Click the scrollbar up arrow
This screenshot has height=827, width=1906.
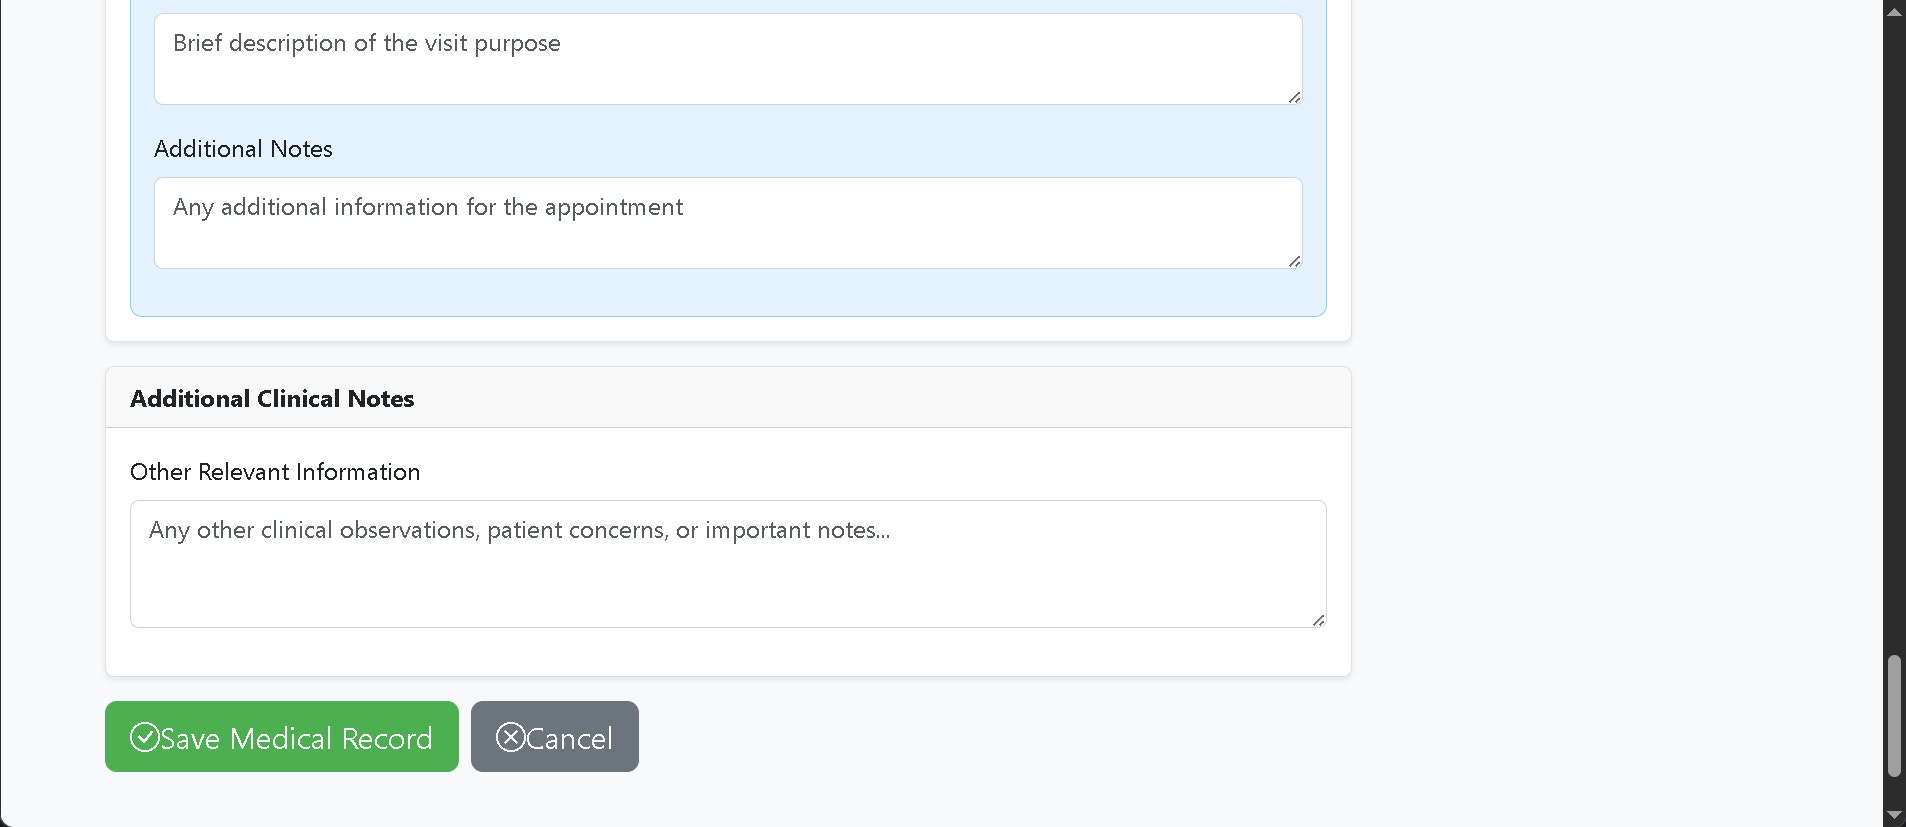1894,11
